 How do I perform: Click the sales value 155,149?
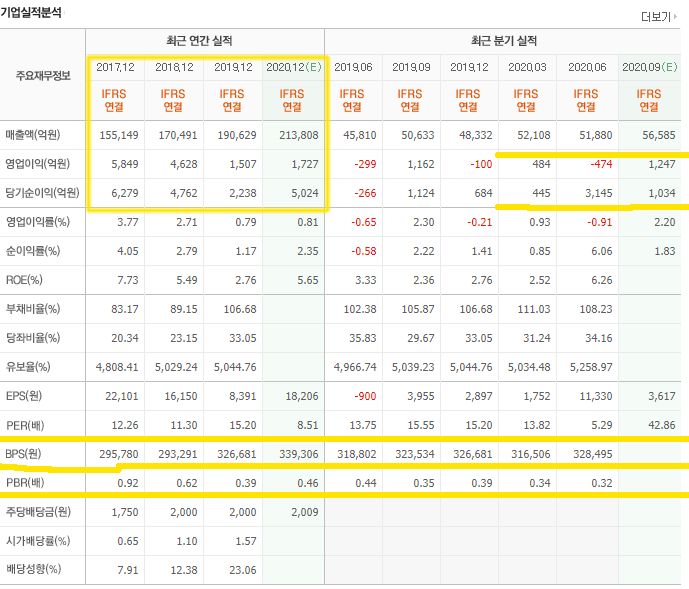tap(119, 135)
